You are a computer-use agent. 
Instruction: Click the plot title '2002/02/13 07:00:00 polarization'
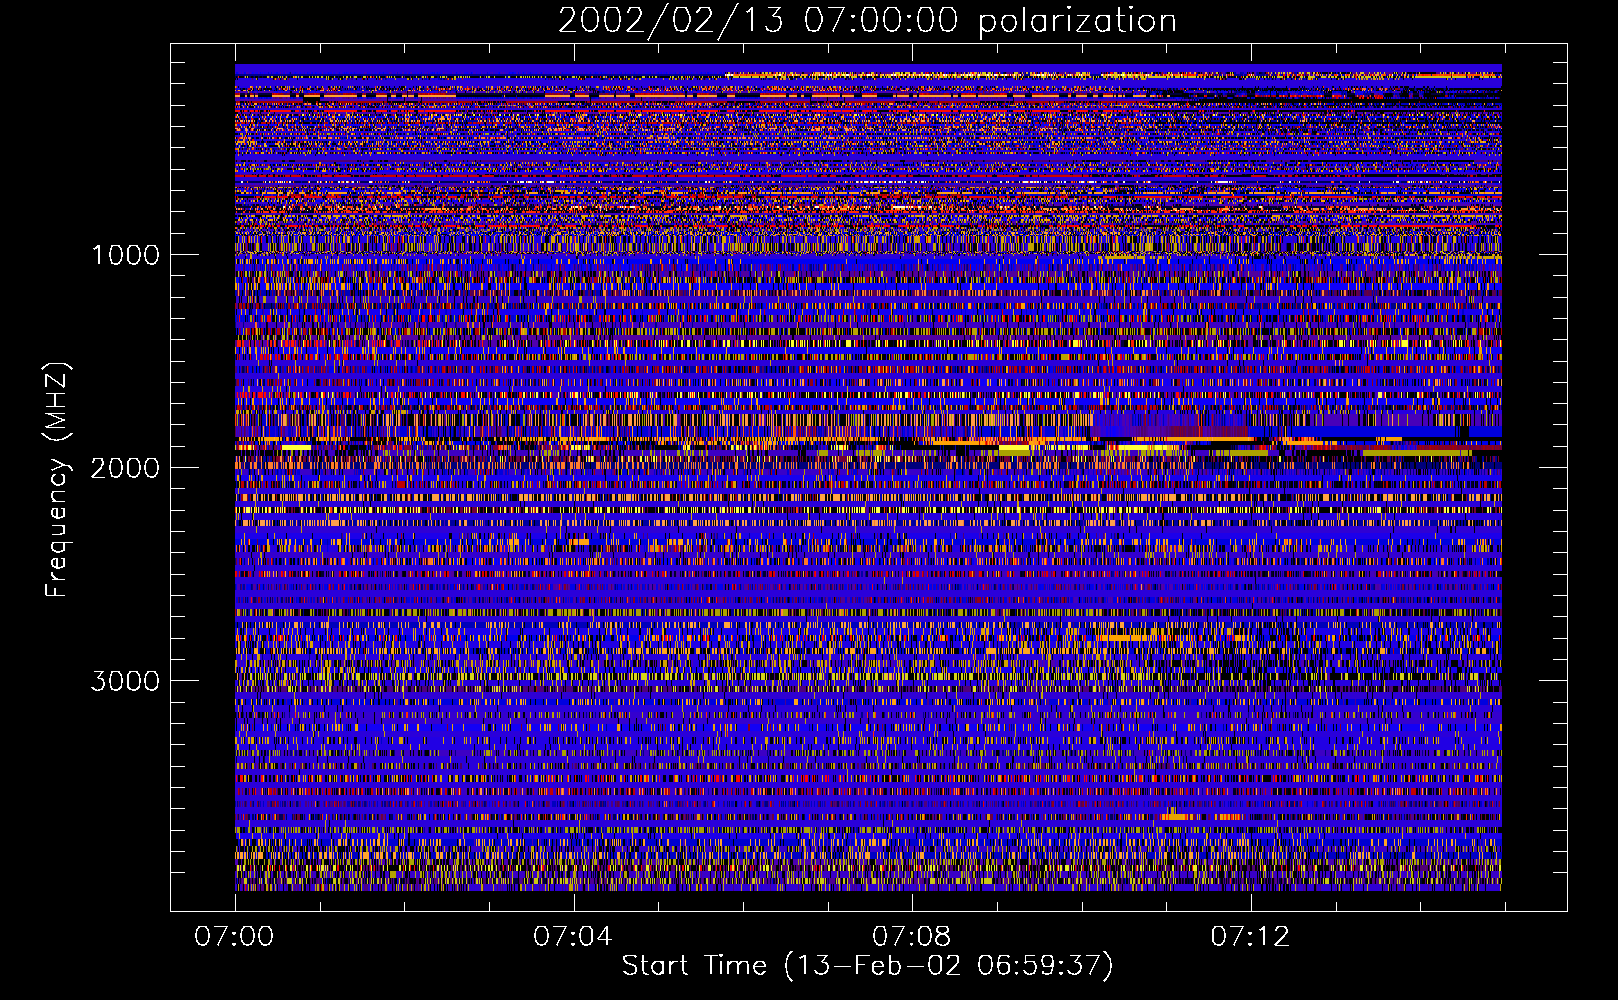[x=867, y=21]
